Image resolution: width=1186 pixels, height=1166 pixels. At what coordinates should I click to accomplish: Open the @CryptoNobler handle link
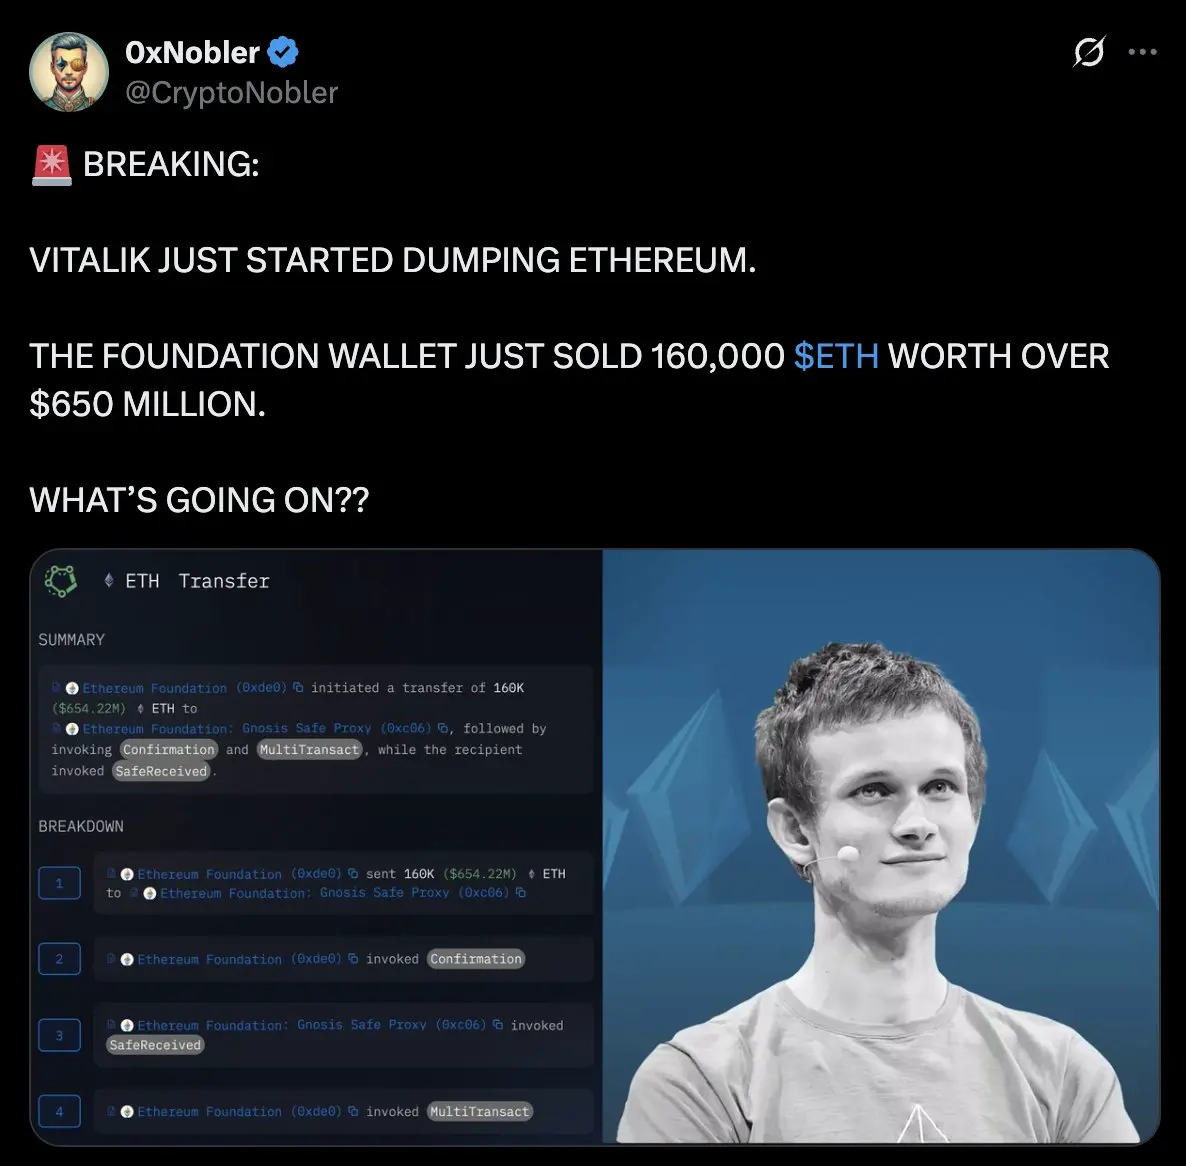click(231, 92)
